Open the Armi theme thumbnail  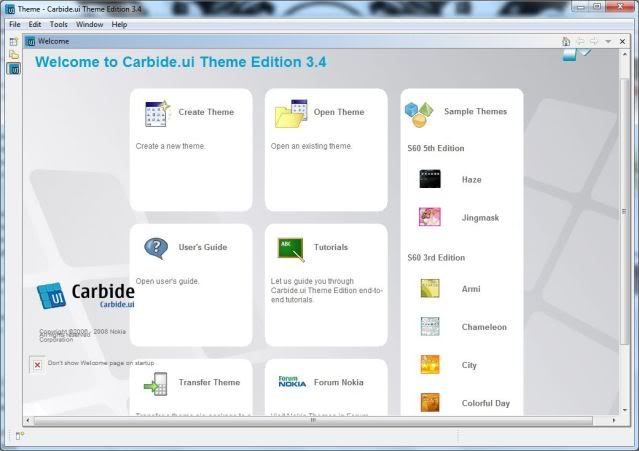(x=430, y=288)
